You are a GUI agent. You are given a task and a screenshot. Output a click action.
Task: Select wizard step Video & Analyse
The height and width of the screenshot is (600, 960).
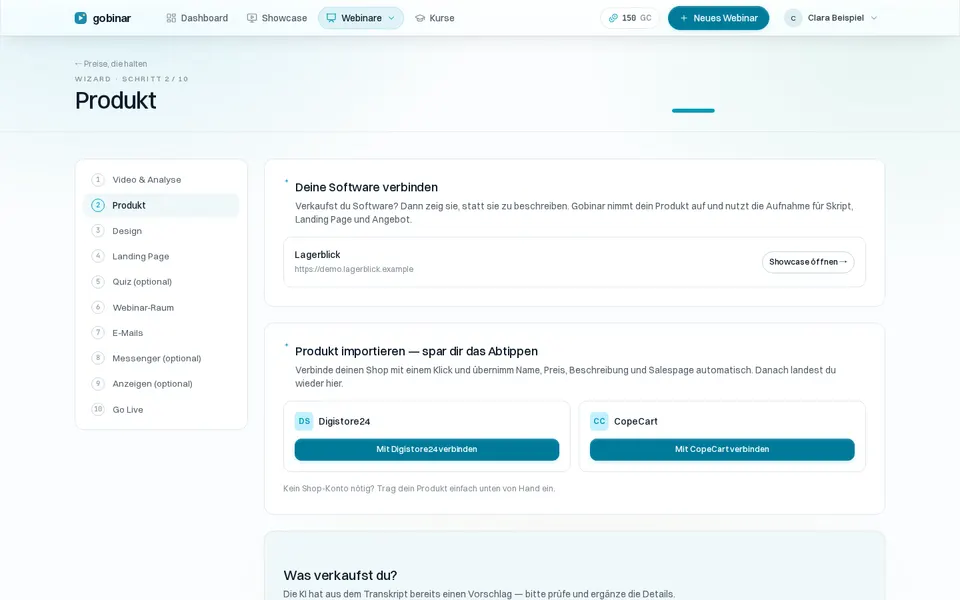tap(161, 179)
